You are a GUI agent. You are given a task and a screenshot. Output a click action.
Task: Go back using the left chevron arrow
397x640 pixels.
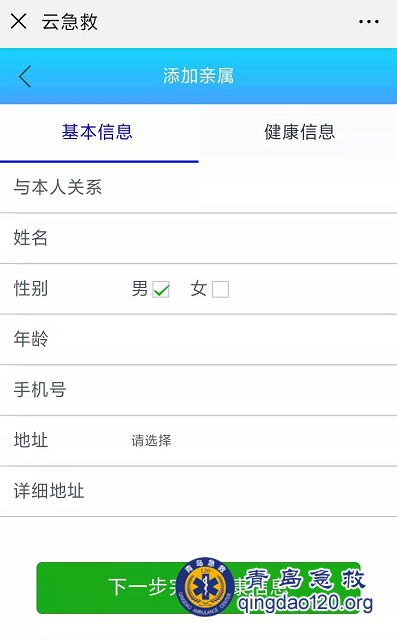pyautogui.click(x=25, y=76)
